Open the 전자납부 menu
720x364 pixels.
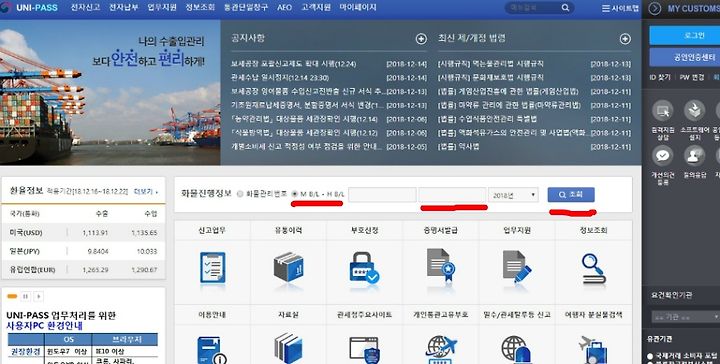click(x=124, y=8)
